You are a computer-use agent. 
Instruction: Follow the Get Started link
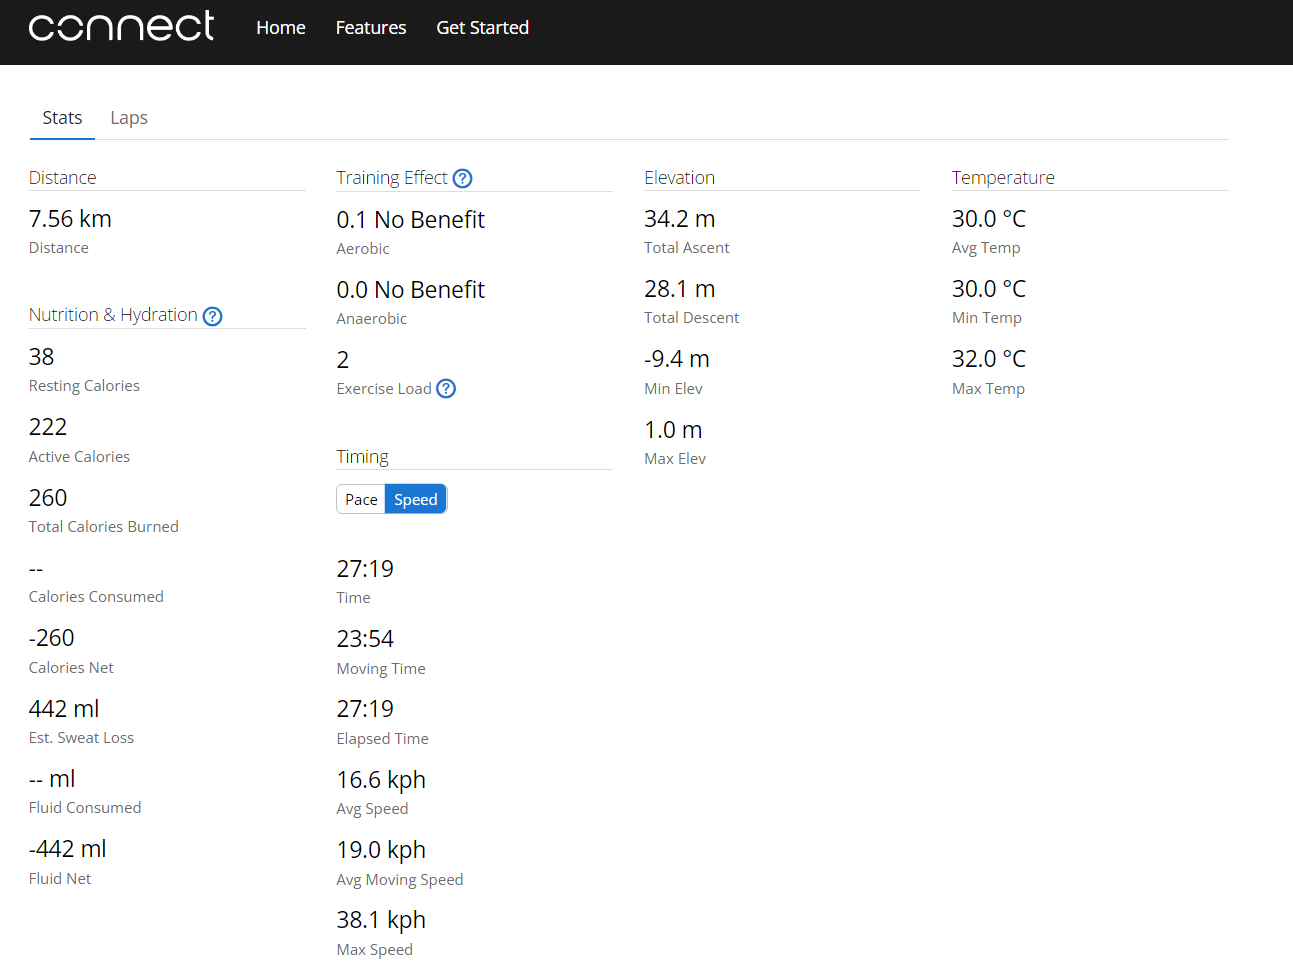[482, 28]
